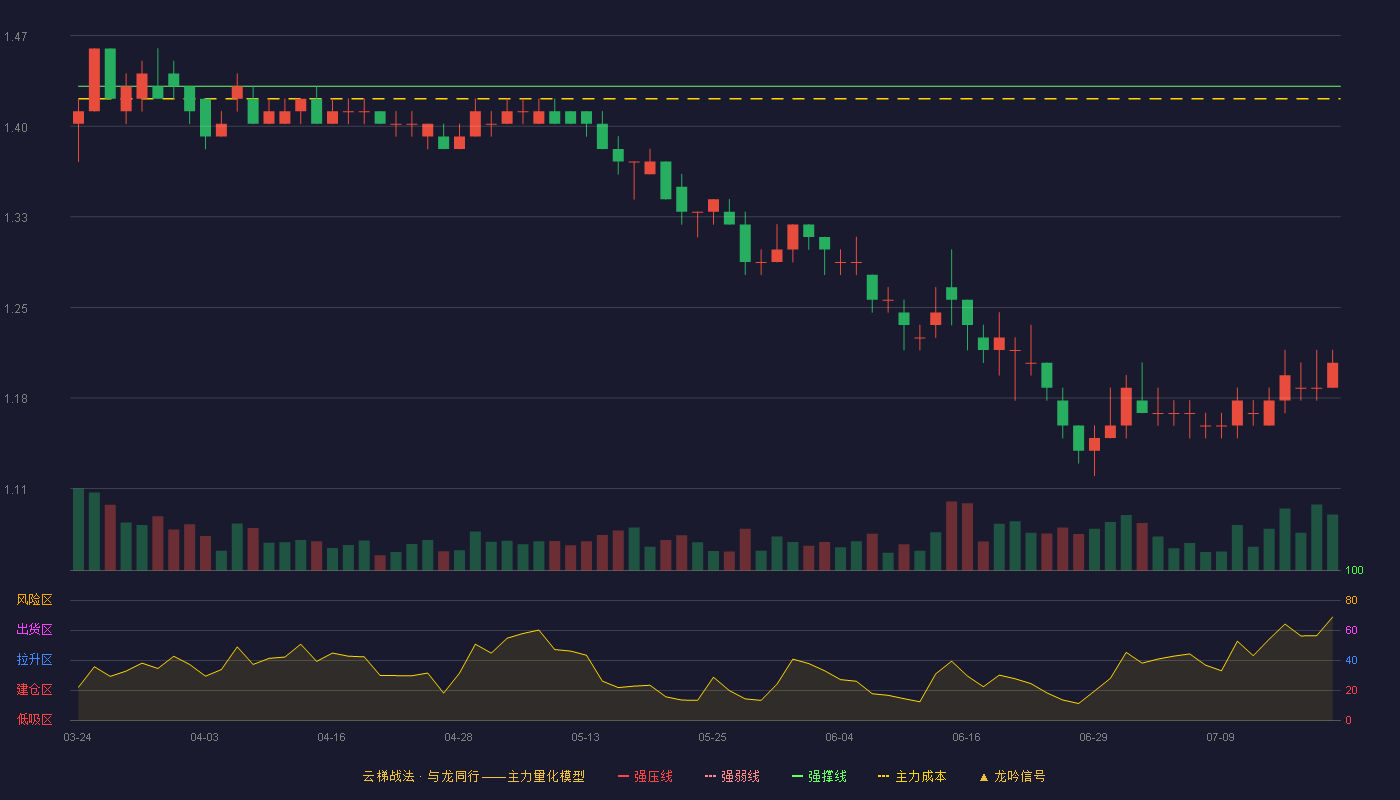
Task: Click the 07-09 date label
Action: point(1220,737)
